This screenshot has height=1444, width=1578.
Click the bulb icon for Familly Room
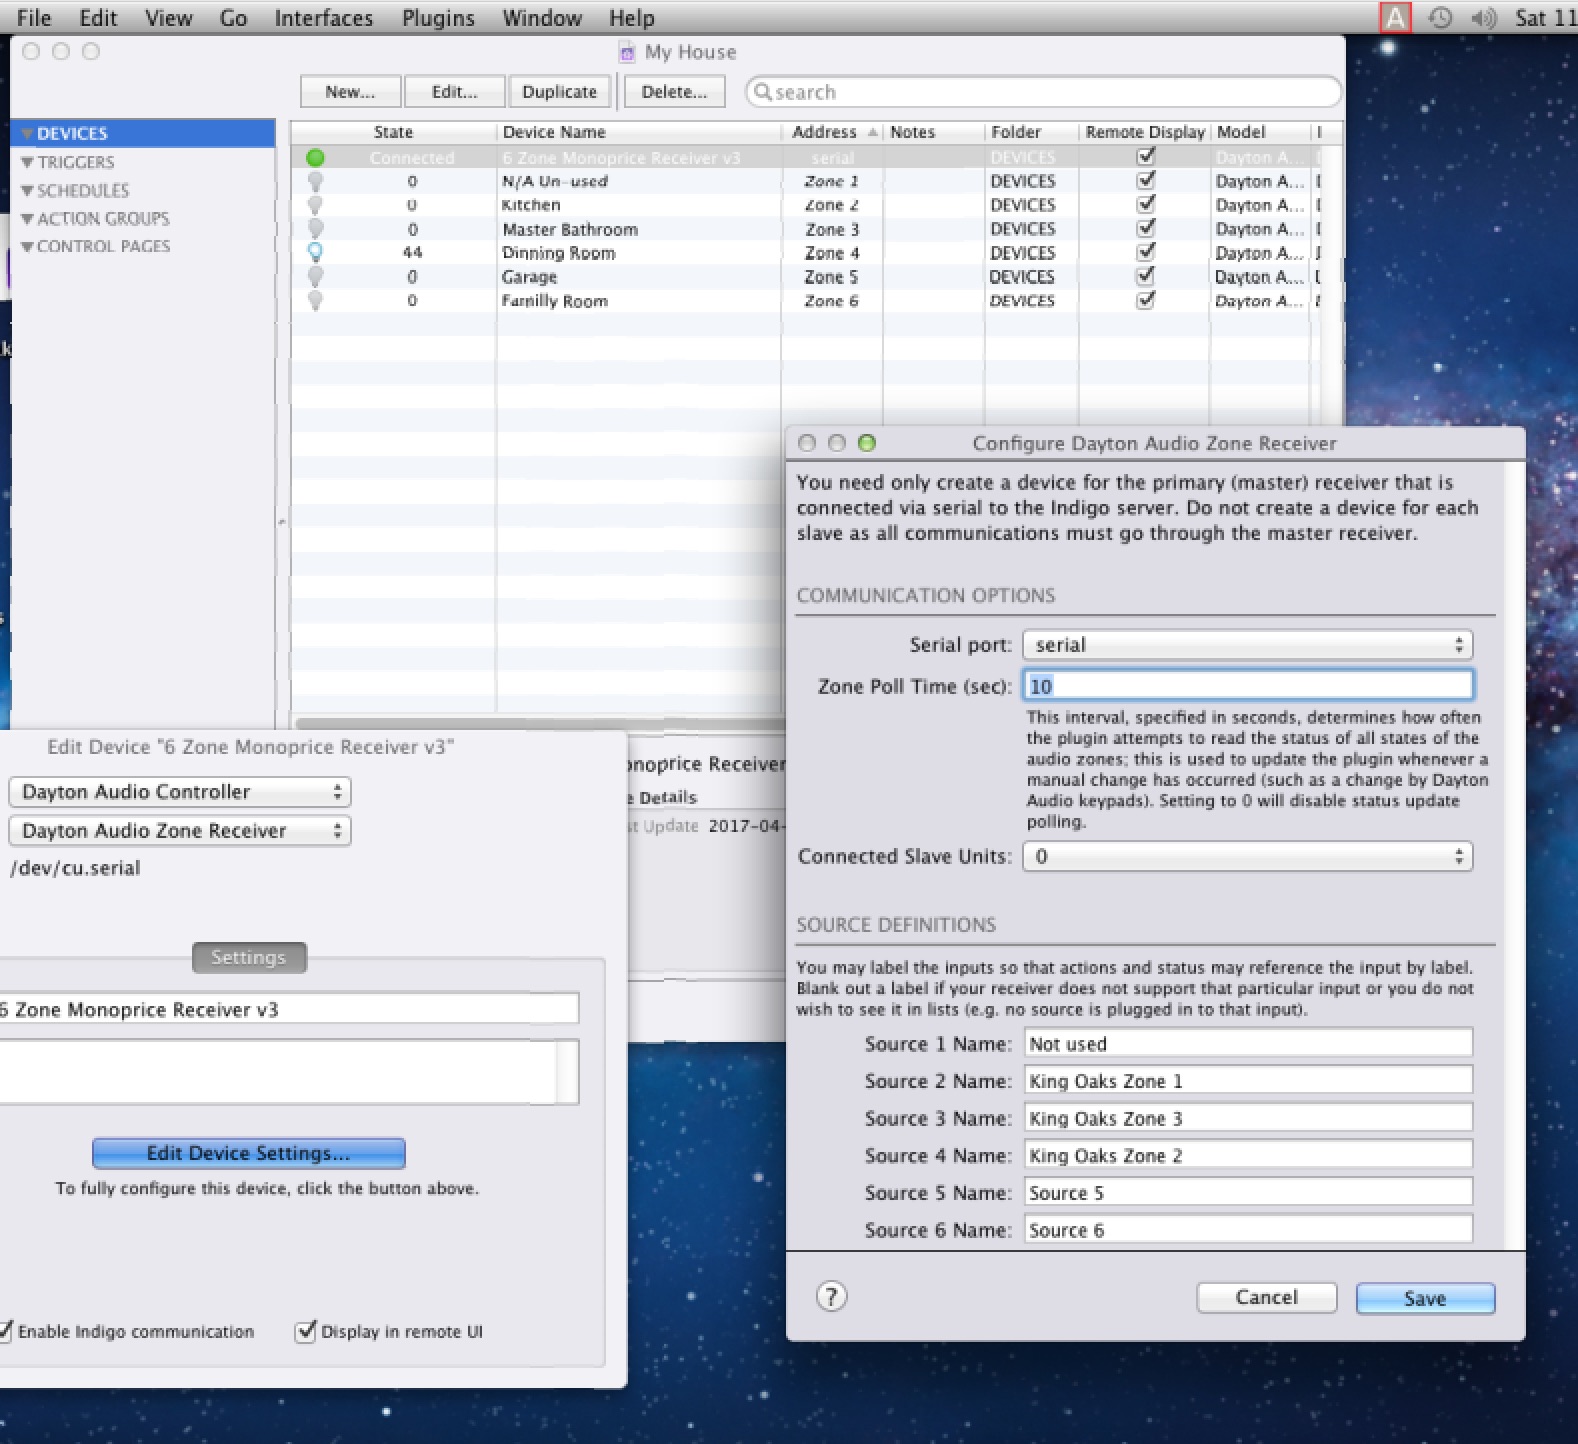(x=315, y=301)
